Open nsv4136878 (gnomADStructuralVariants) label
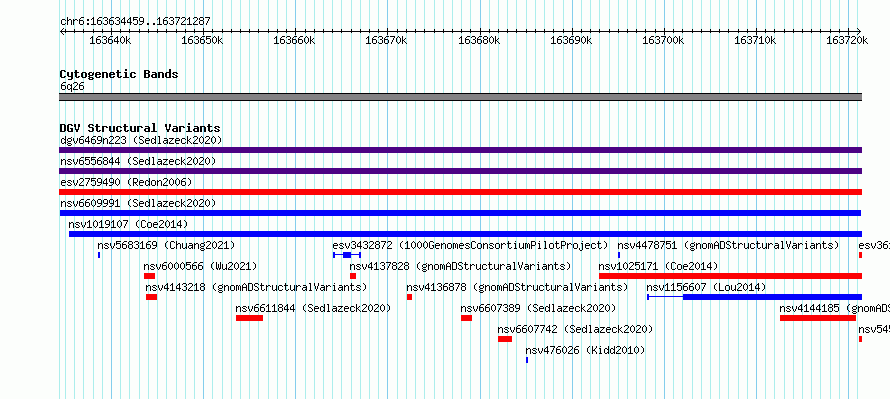The height and width of the screenshot is (399, 890). click(x=517, y=287)
